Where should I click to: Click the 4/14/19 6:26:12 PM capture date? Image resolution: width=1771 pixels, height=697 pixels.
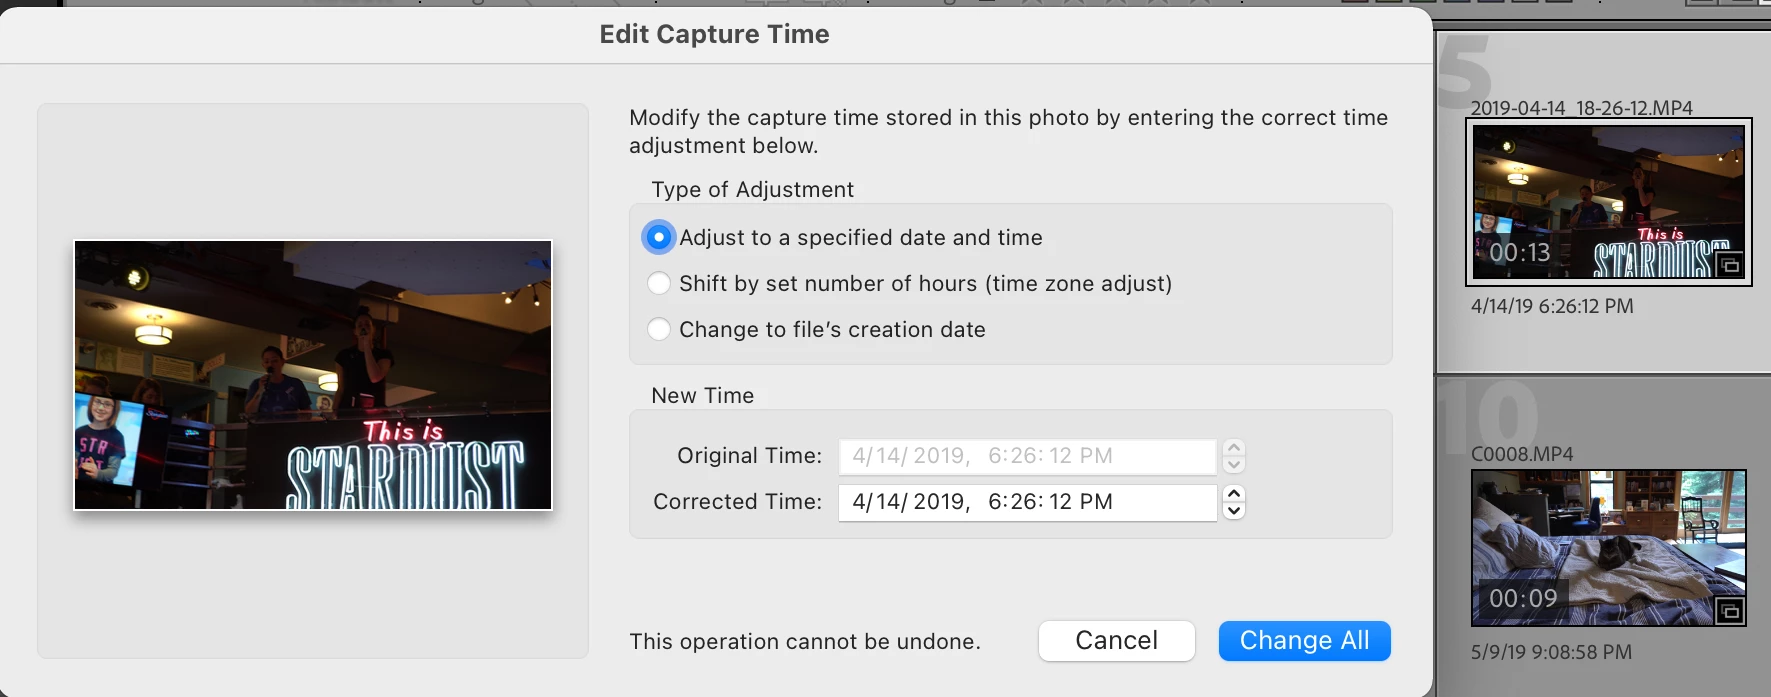[1552, 306]
